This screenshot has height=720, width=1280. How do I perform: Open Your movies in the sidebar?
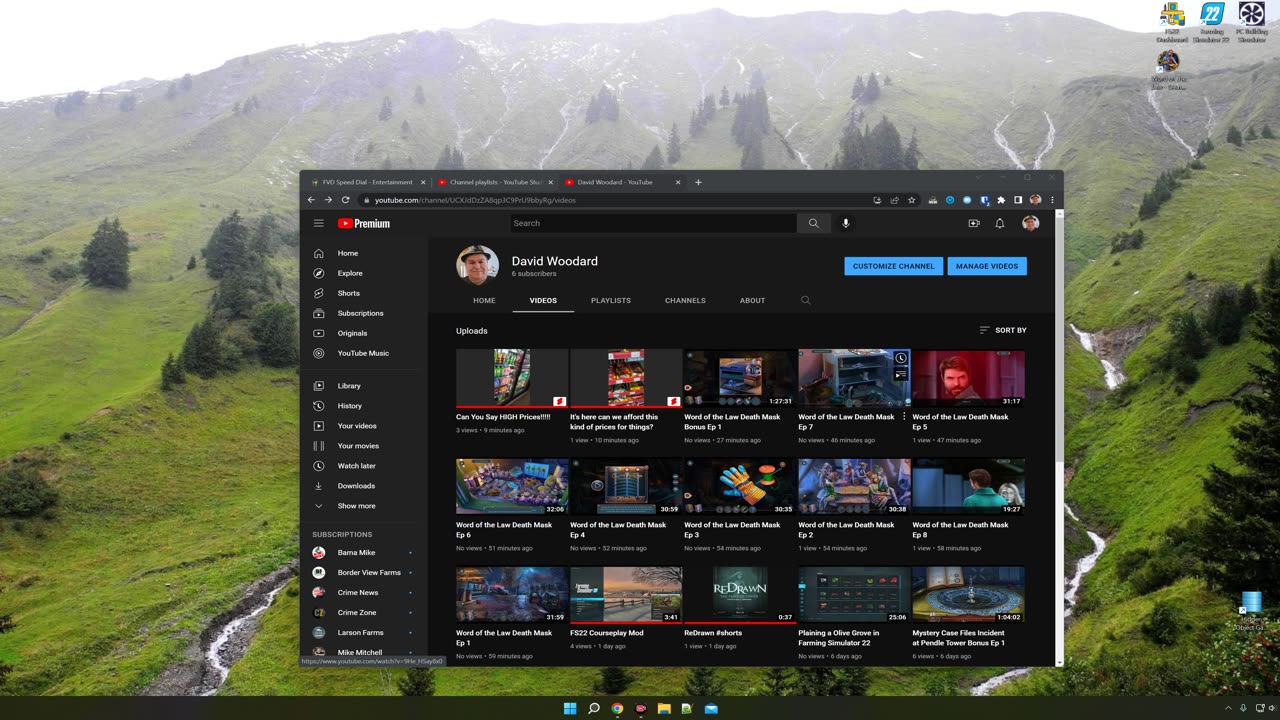tap(364, 446)
